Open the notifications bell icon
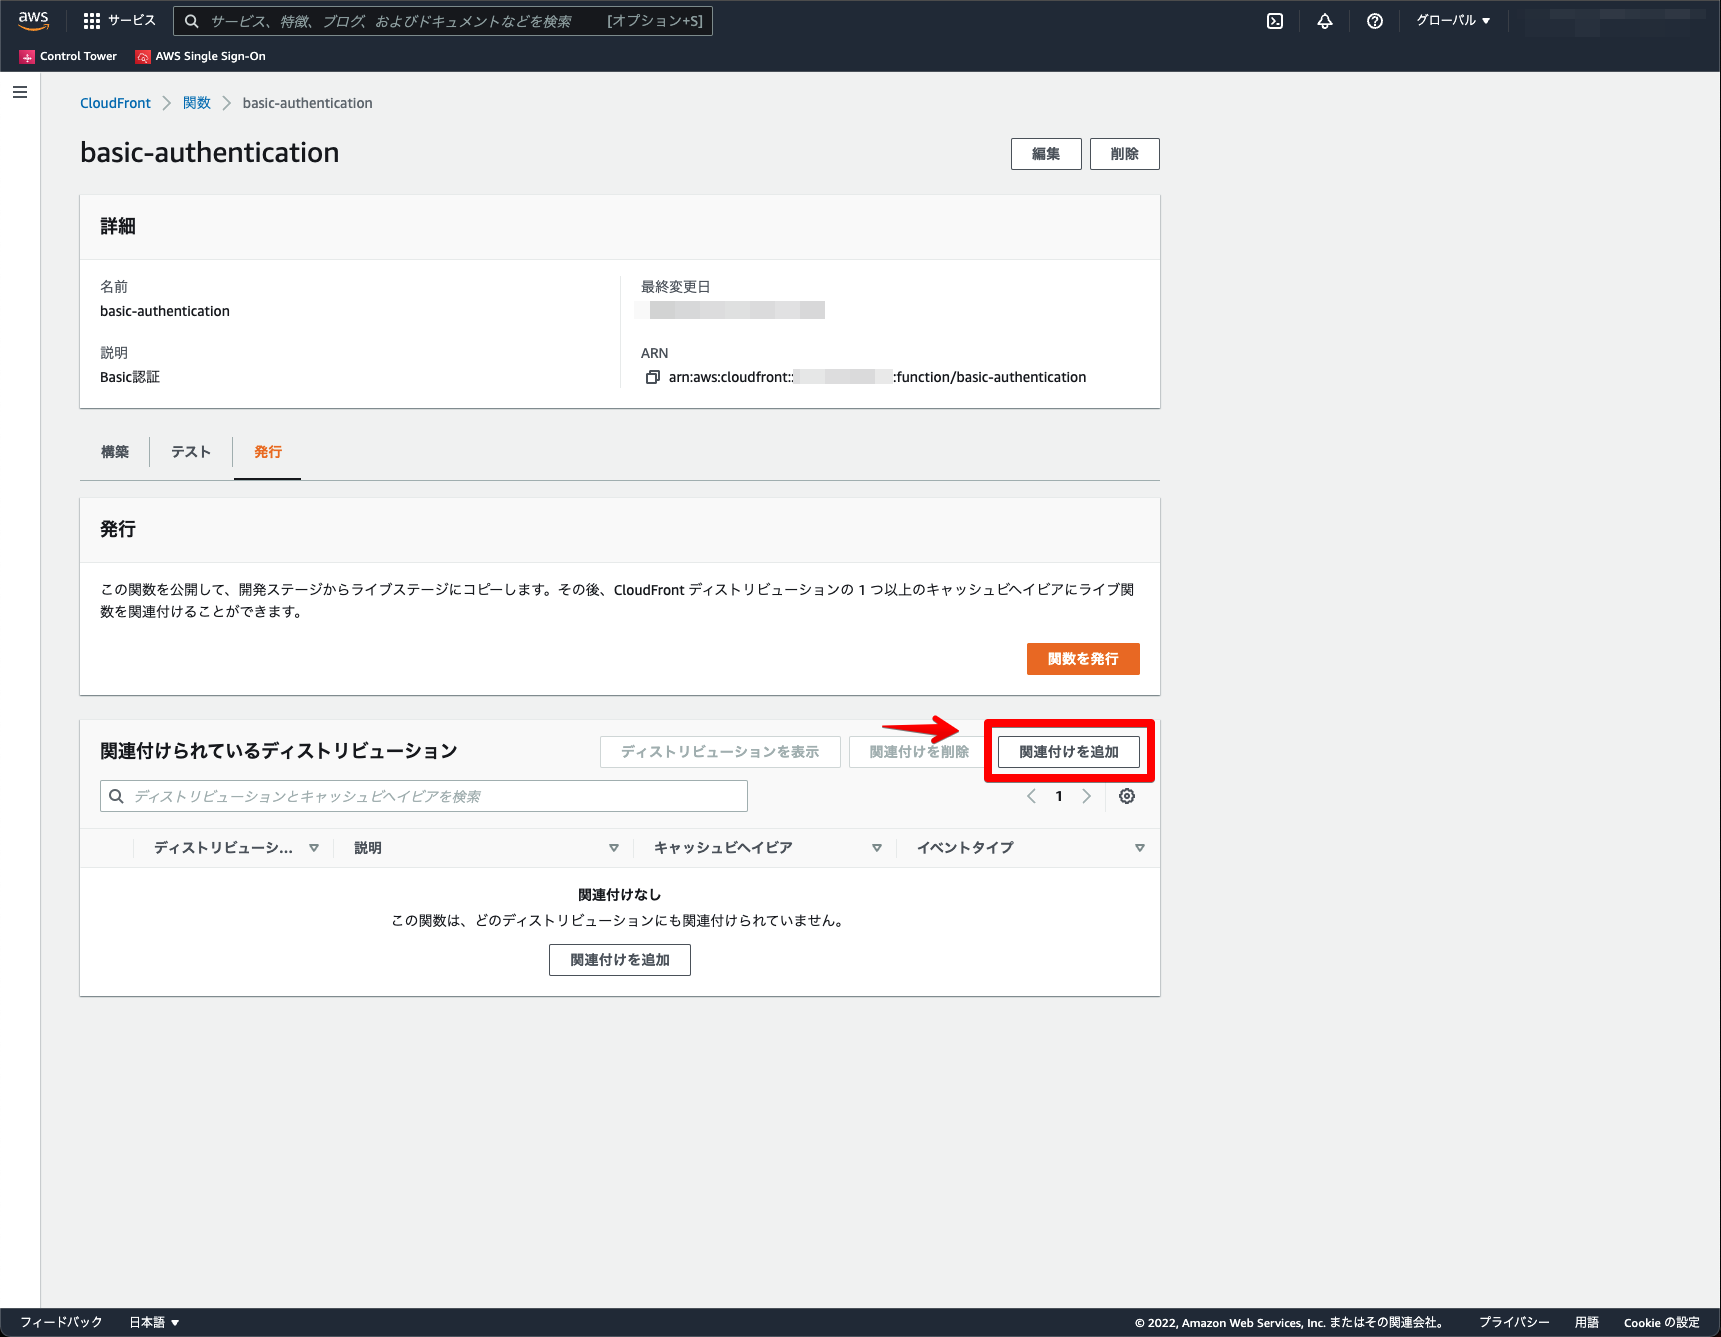The width and height of the screenshot is (1721, 1337). [1325, 21]
